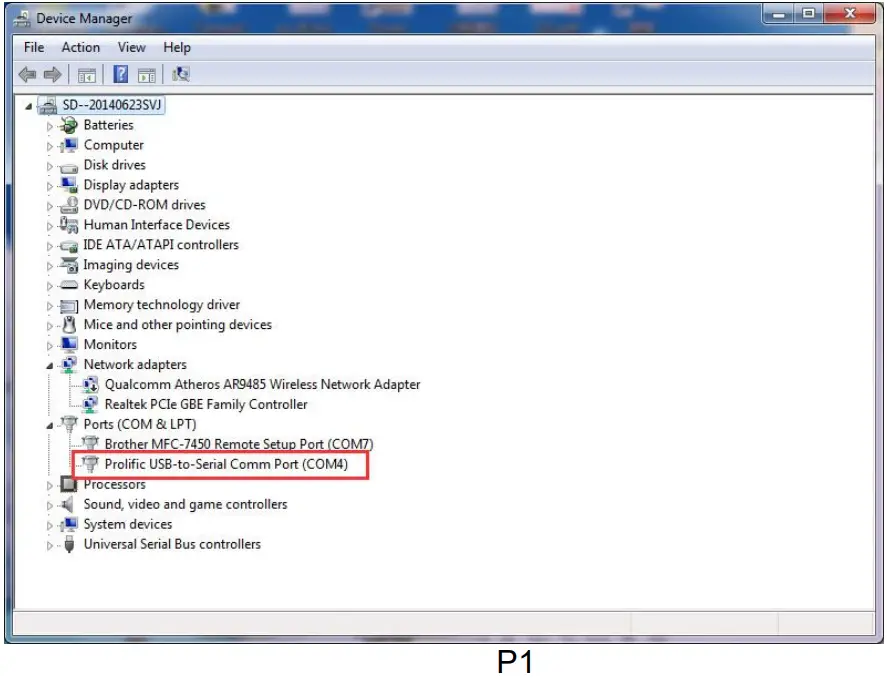Click the Imaging devices camera icon
887x680 pixels.
(x=69, y=265)
